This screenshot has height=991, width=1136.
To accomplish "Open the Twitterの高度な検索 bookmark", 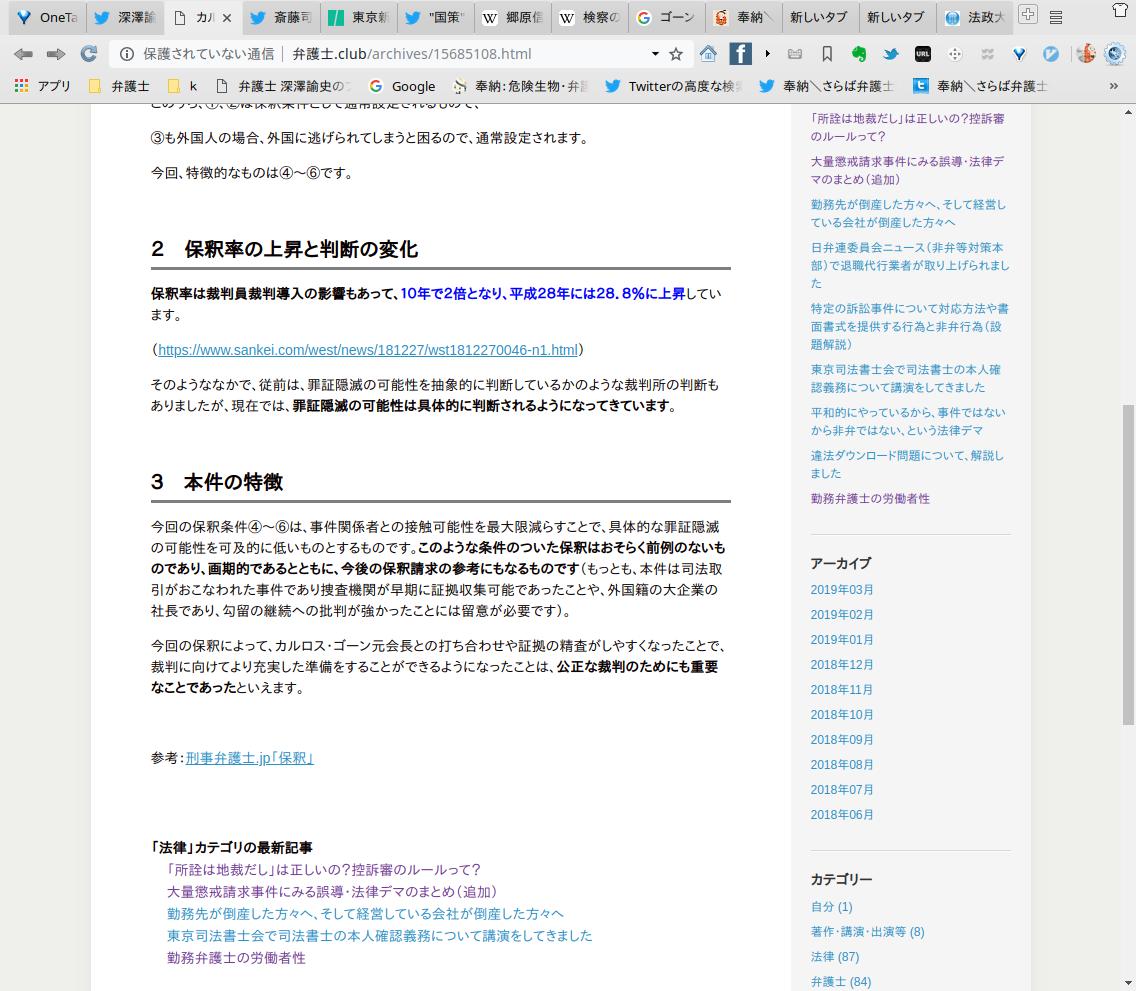I will pyautogui.click(x=675, y=86).
